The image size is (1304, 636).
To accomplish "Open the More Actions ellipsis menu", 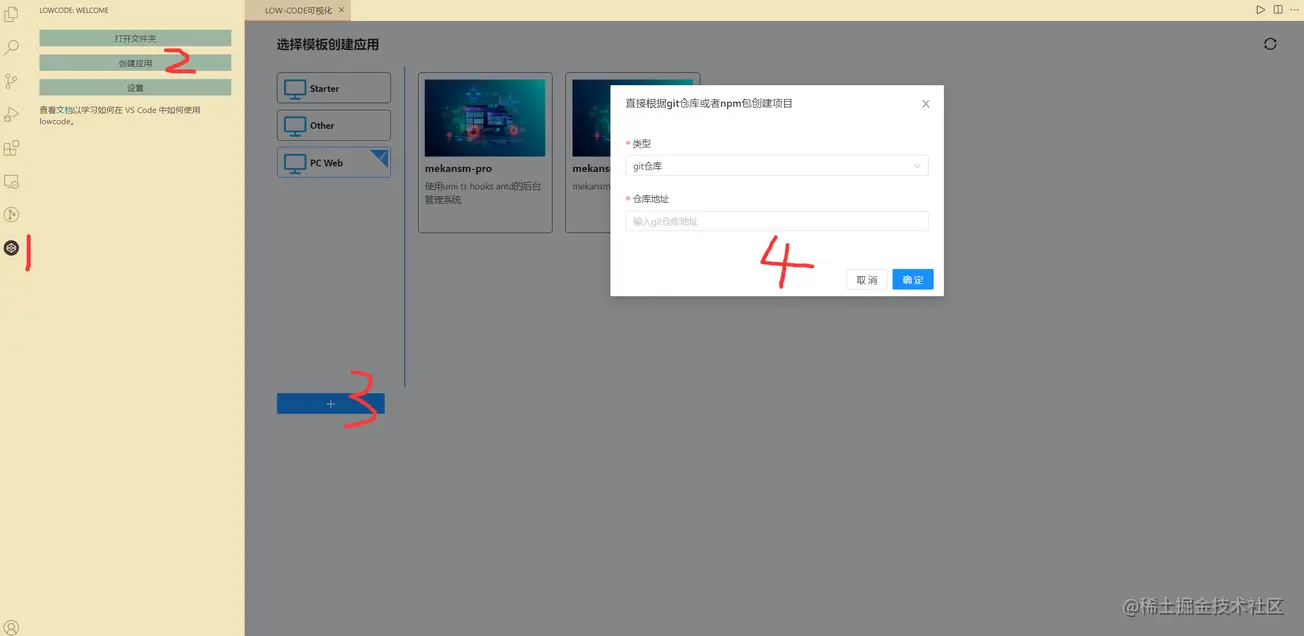I will [x=1295, y=10].
